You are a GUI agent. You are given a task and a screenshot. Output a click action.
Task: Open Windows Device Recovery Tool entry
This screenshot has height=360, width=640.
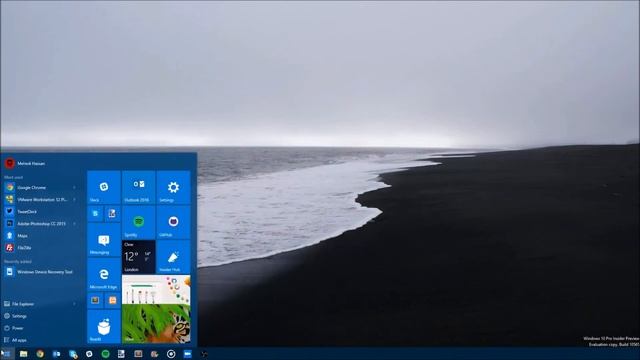(x=40, y=272)
